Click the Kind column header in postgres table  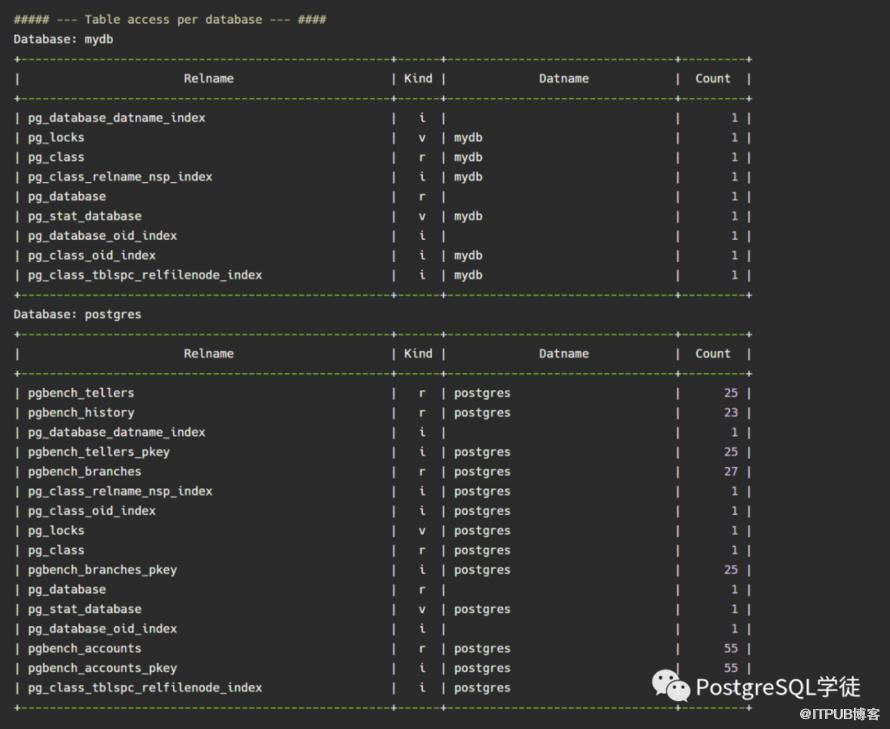point(418,353)
